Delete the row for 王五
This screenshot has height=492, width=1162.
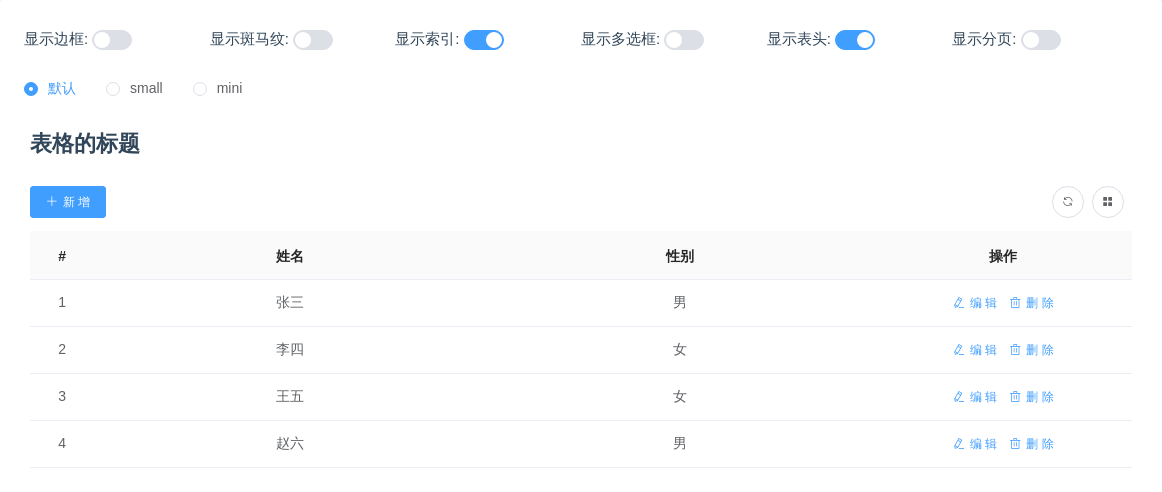1032,397
